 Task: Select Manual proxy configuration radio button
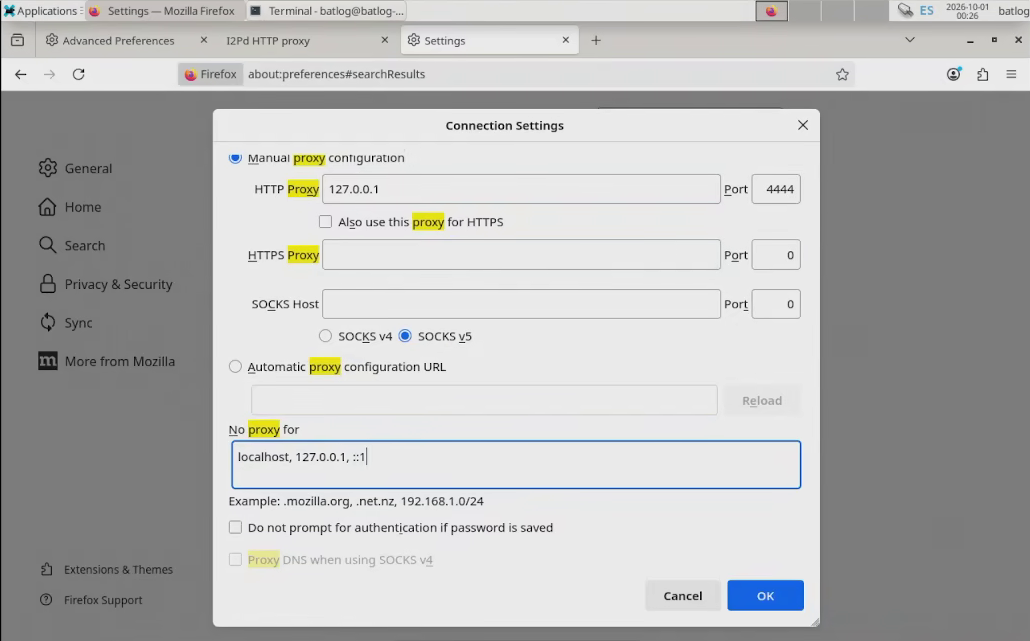click(235, 158)
